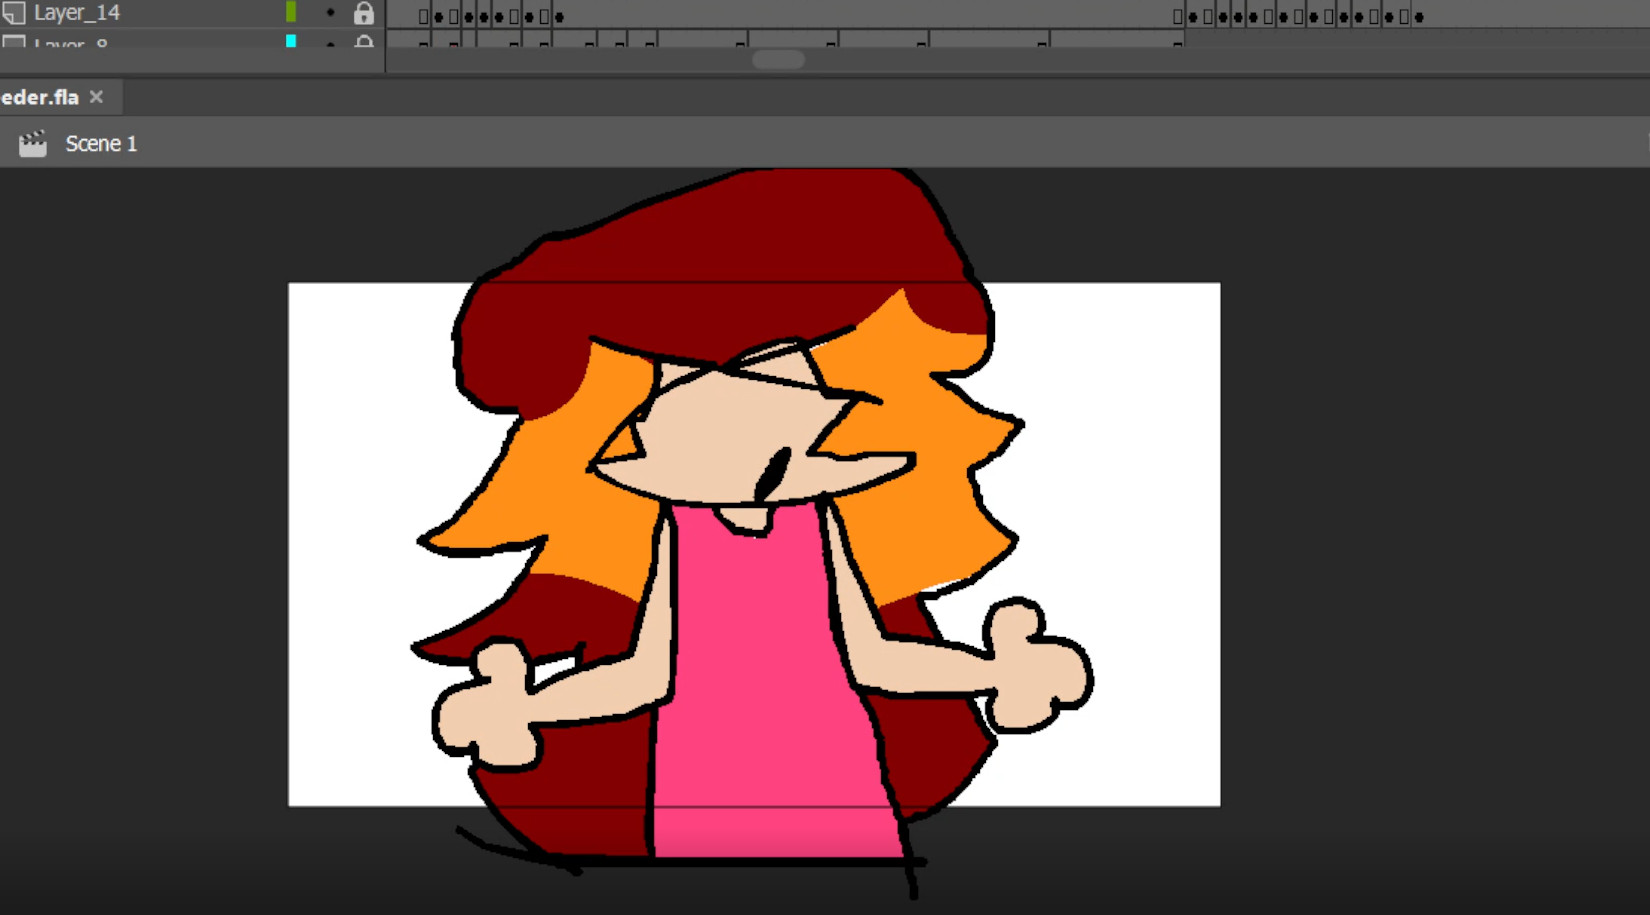This screenshot has height=915, width=1650.
Task: Toggle the visibility dot for Layer_14
Action: 330,13
